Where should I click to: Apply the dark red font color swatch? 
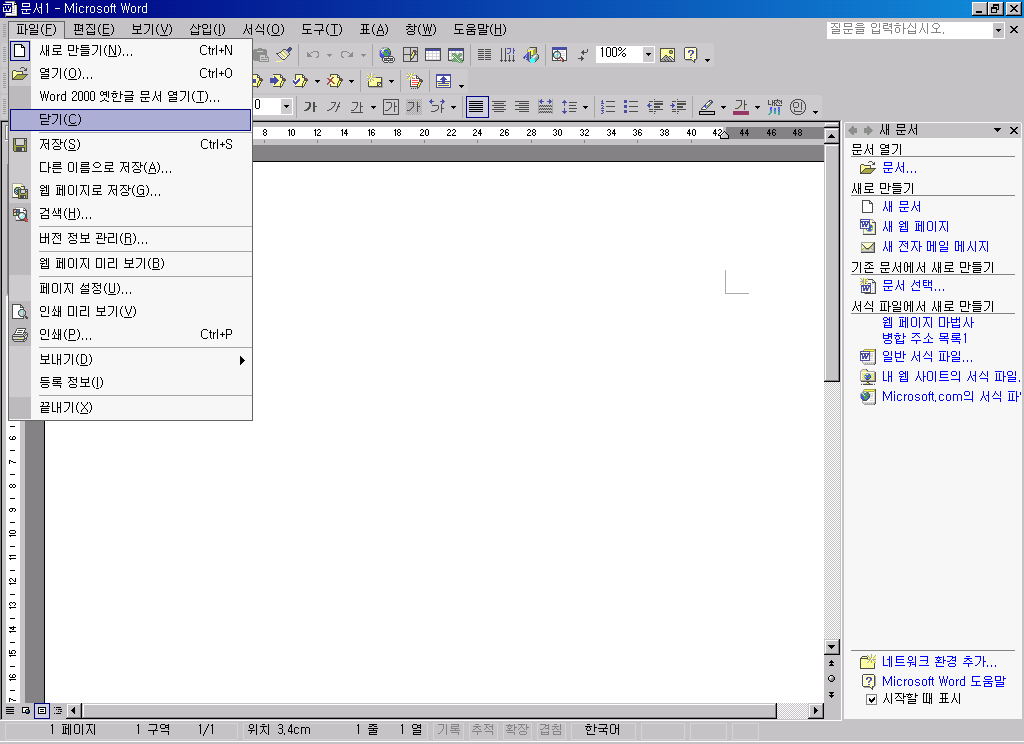(x=741, y=107)
